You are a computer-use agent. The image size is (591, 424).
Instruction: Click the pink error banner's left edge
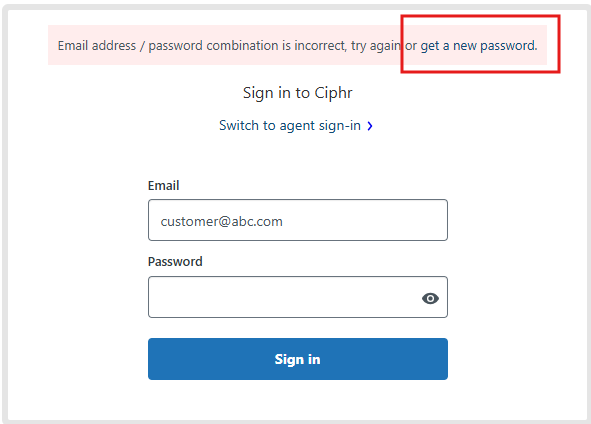tap(51, 45)
